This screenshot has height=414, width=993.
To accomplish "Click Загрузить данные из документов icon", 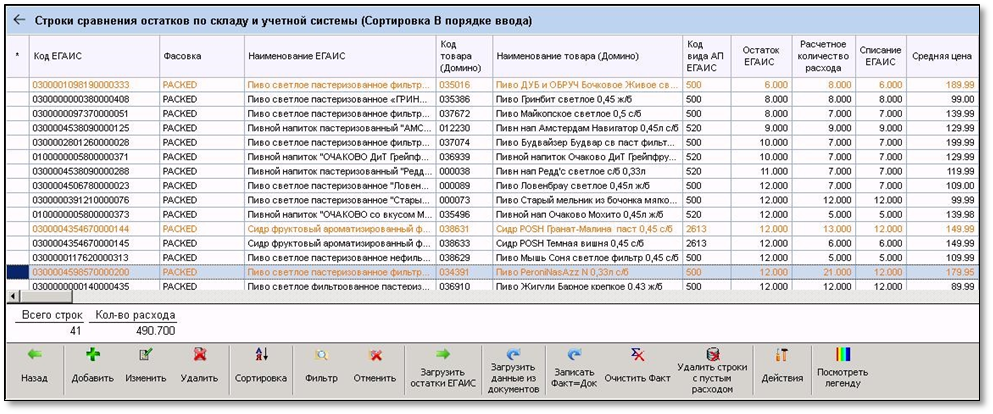I will [x=514, y=353].
